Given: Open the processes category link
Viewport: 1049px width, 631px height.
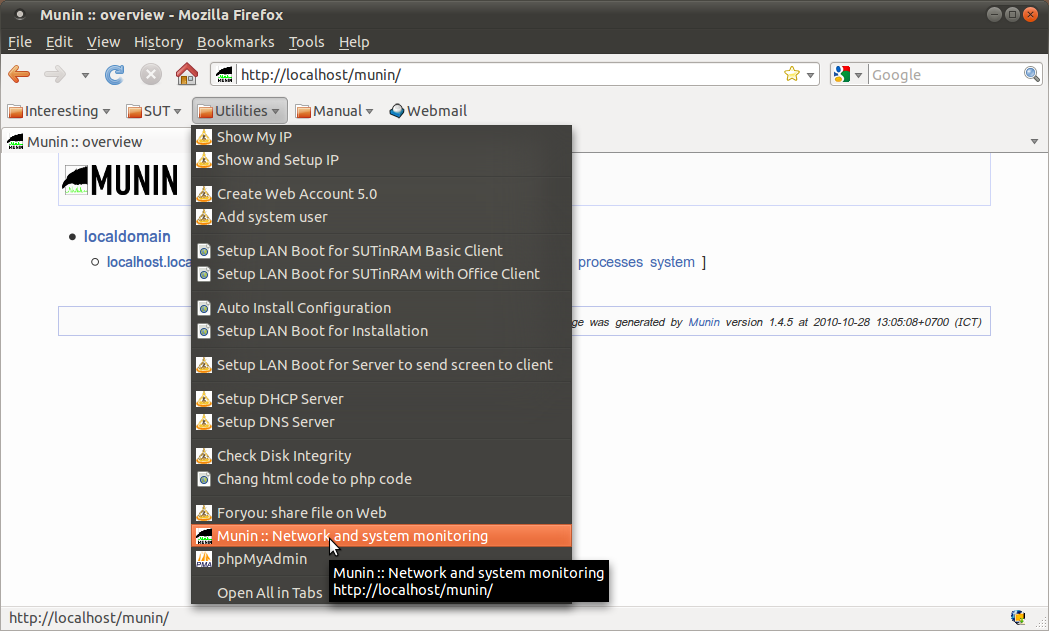Looking at the screenshot, I should [610, 262].
